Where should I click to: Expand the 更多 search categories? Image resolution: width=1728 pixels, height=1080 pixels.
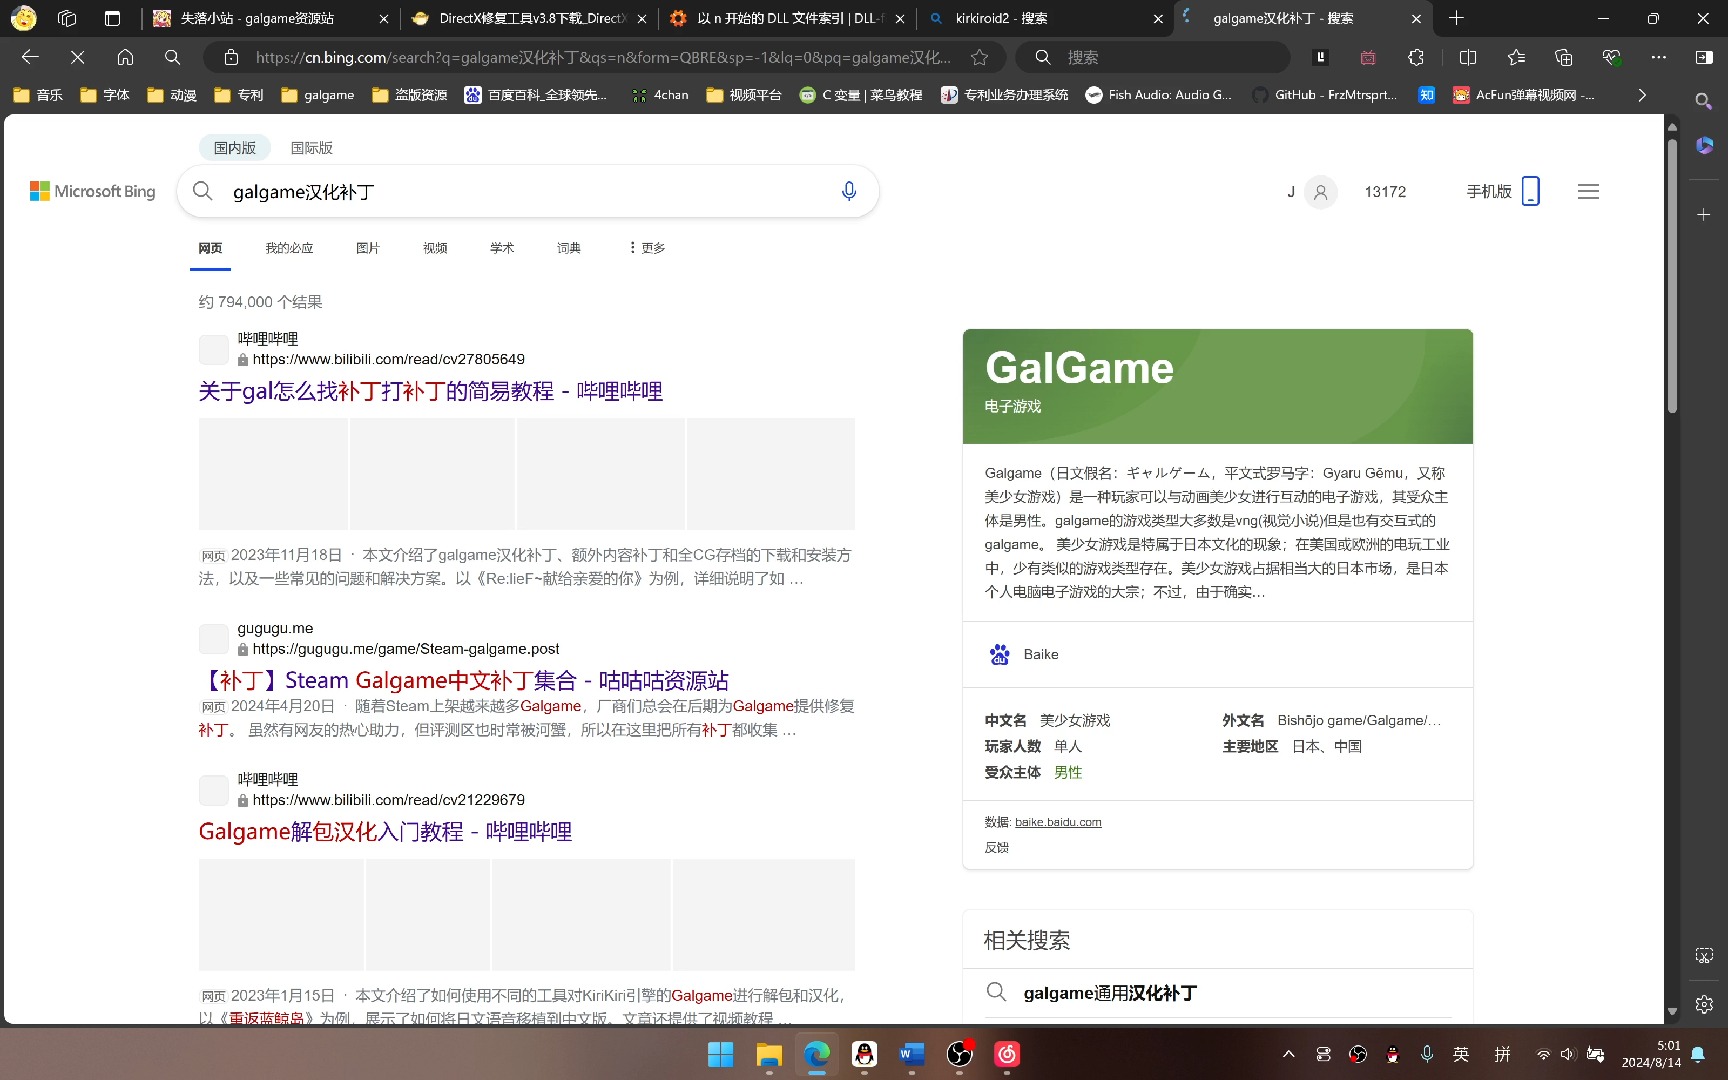[x=647, y=248]
